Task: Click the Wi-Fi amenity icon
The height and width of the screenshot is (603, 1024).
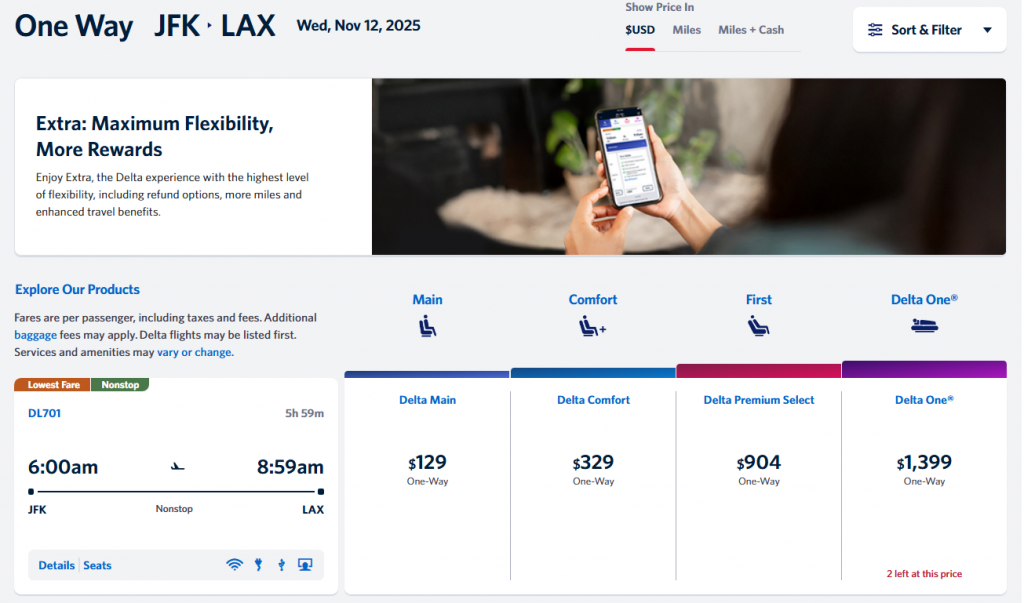Action: pyautogui.click(x=234, y=565)
